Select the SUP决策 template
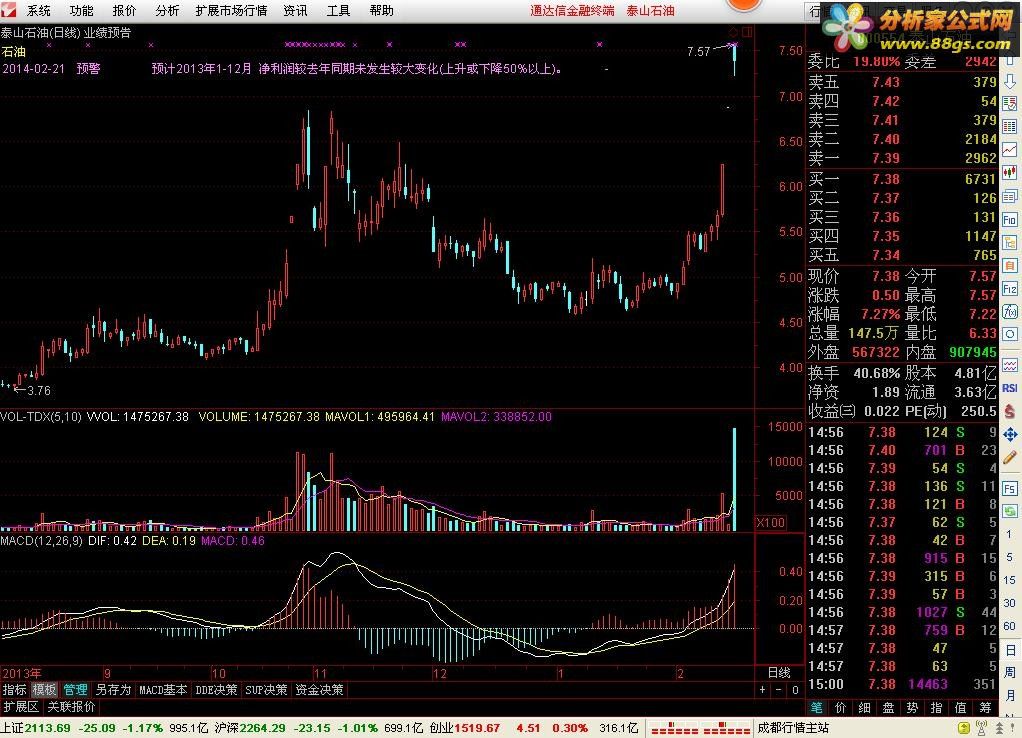Viewport: 1022px width, 738px height. tap(266, 690)
